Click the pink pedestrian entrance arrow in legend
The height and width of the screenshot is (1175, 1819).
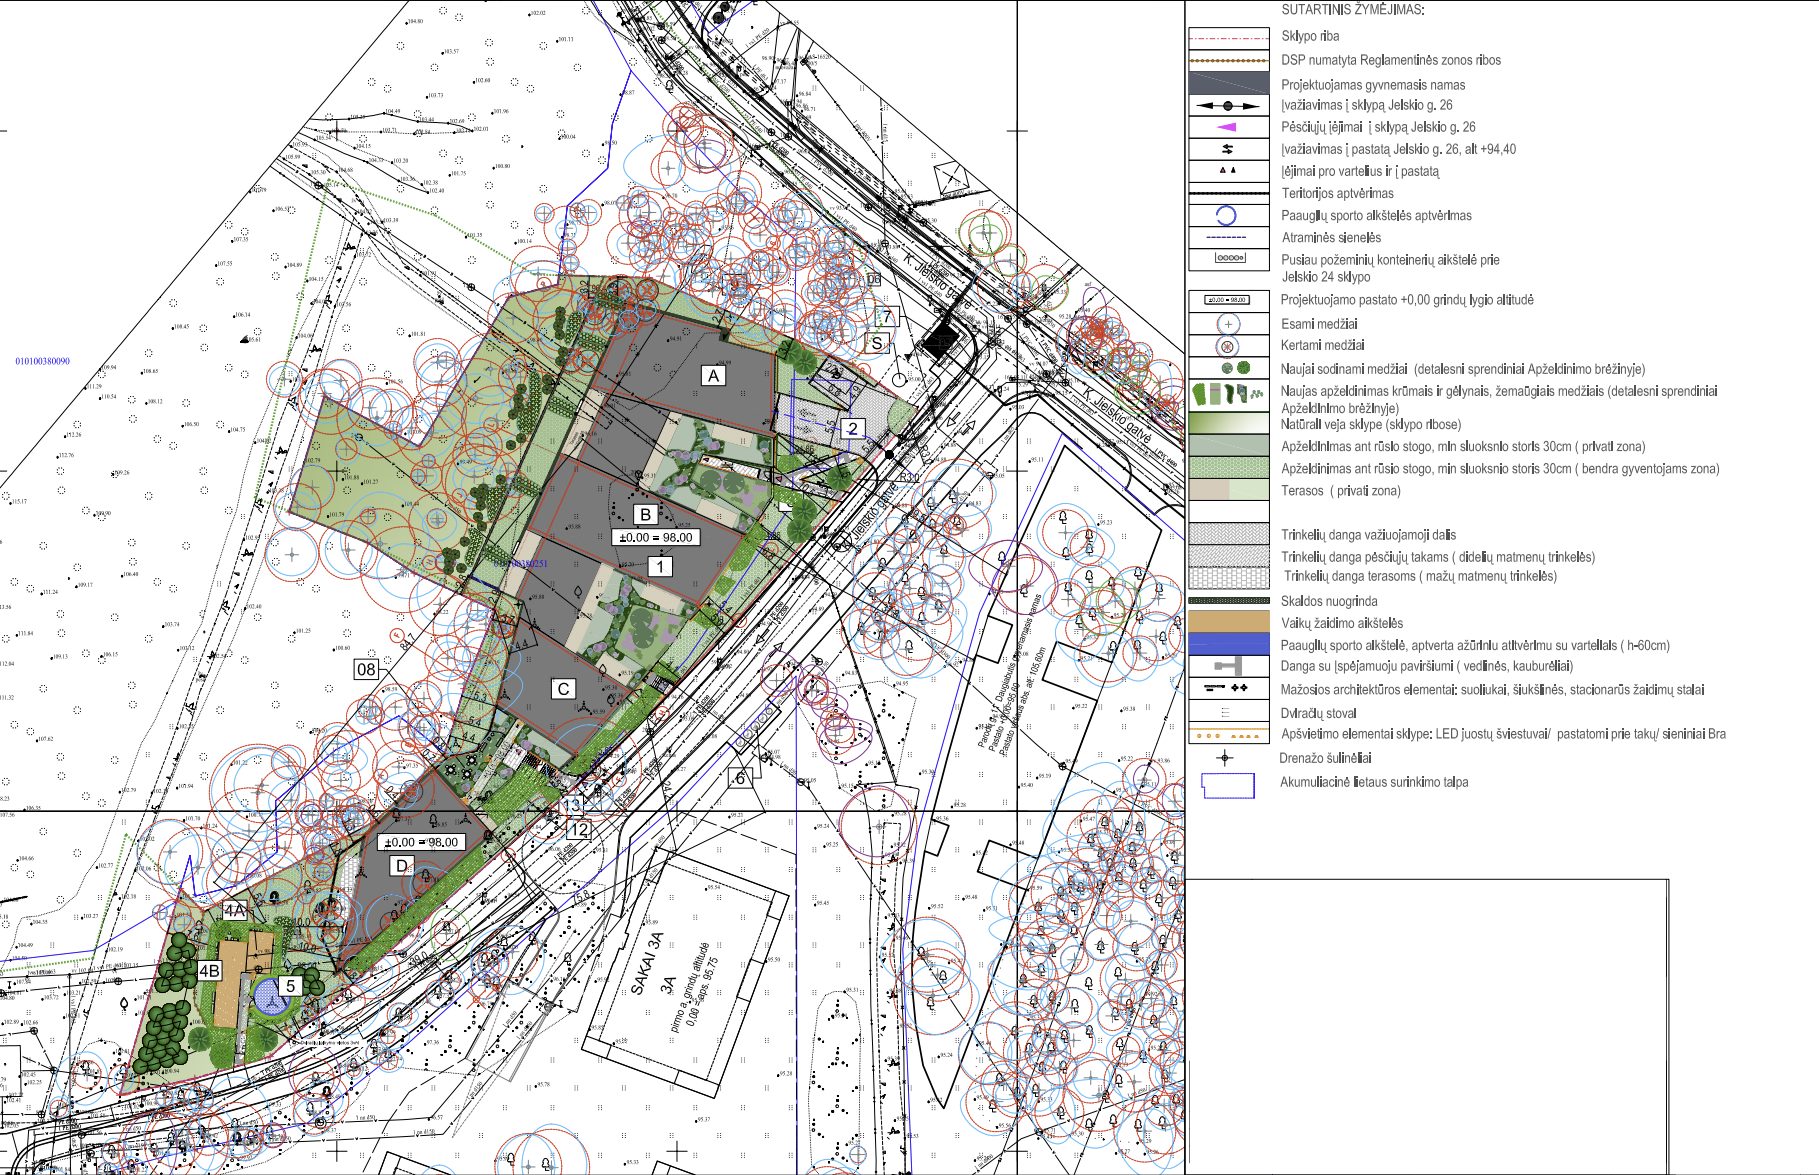pyautogui.click(x=1228, y=127)
